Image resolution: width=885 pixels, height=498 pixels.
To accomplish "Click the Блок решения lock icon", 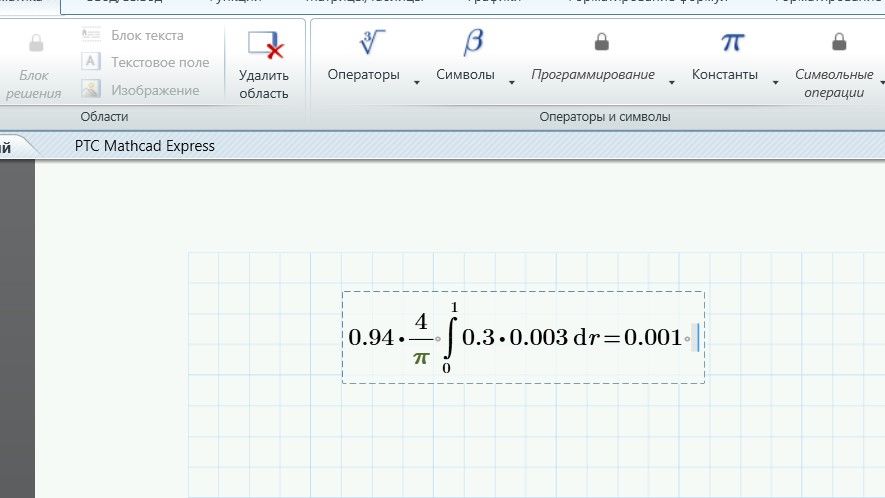I will click(36, 44).
